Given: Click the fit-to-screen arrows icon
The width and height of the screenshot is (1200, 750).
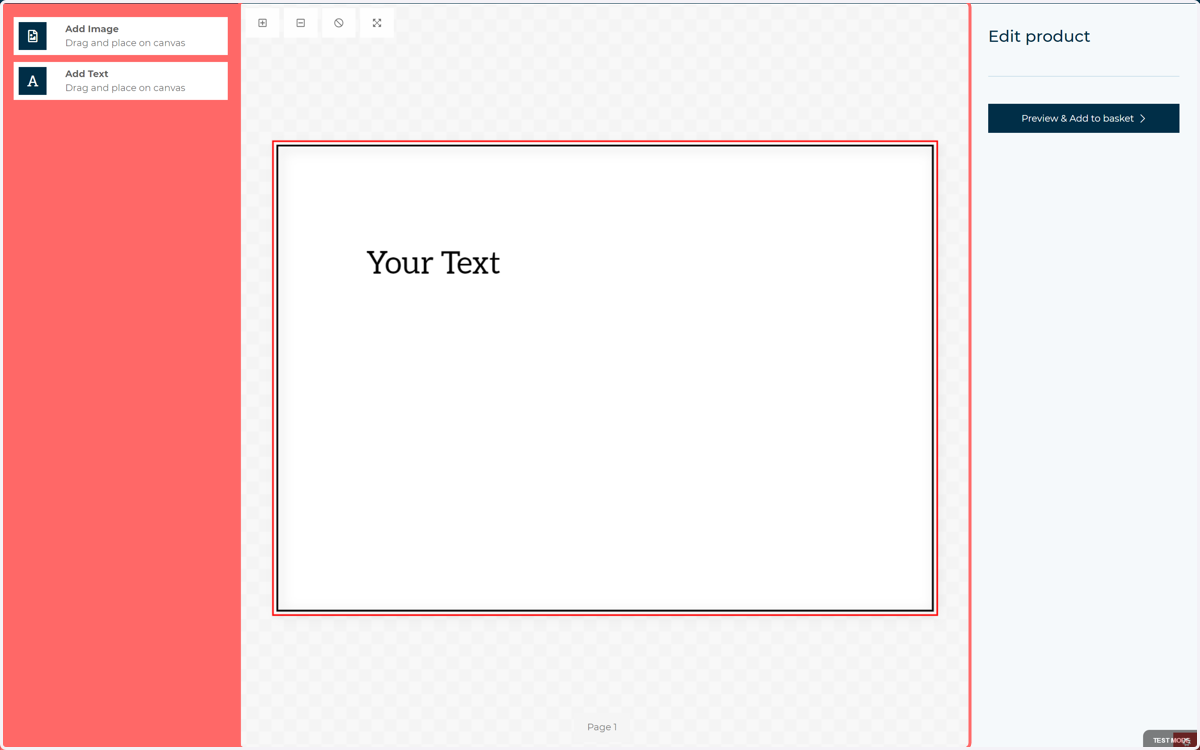Looking at the screenshot, I should 377,23.
